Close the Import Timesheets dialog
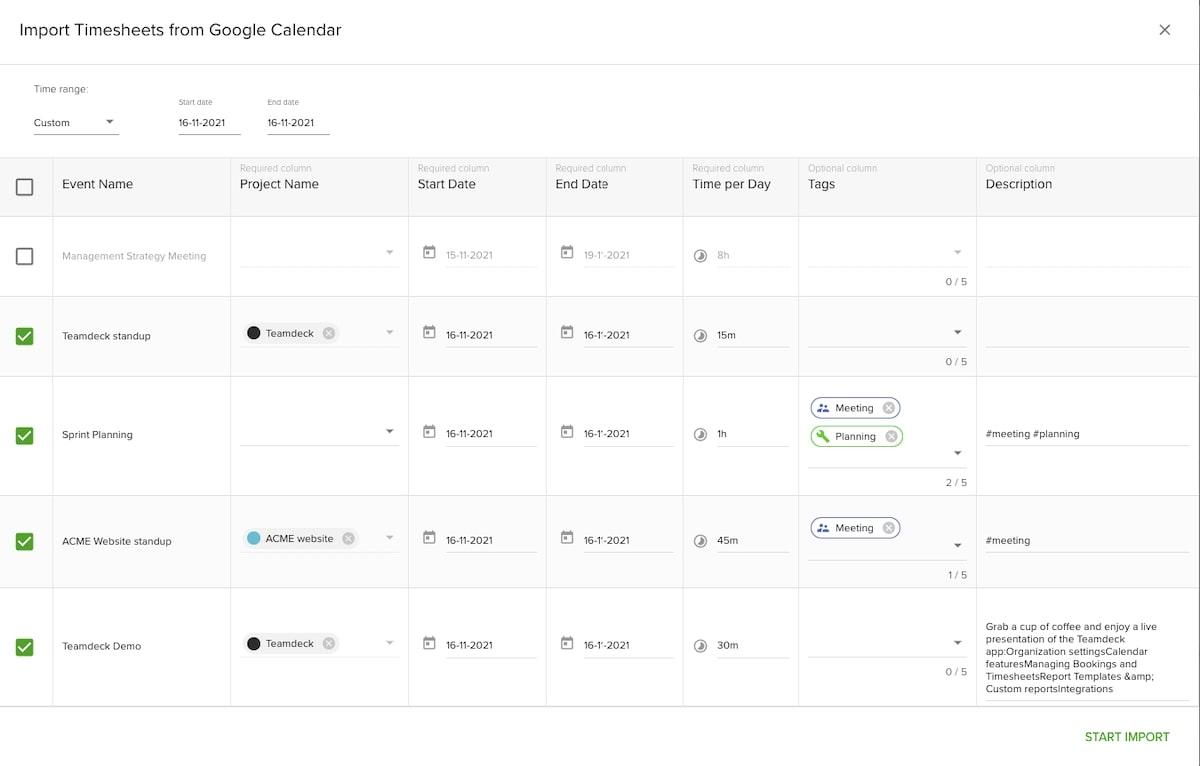The height and width of the screenshot is (766, 1200). click(1164, 30)
